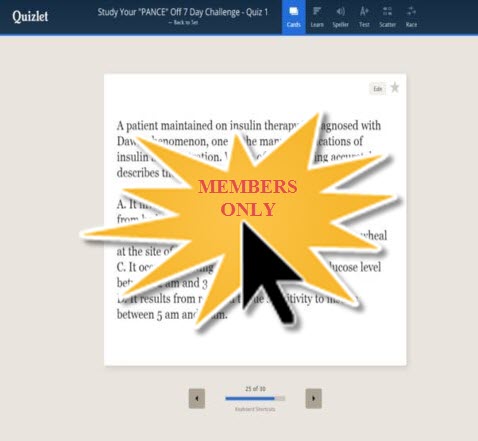Open Keyboard Shortcuts link
Viewport: 478px width, 441px height.
tap(255, 409)
